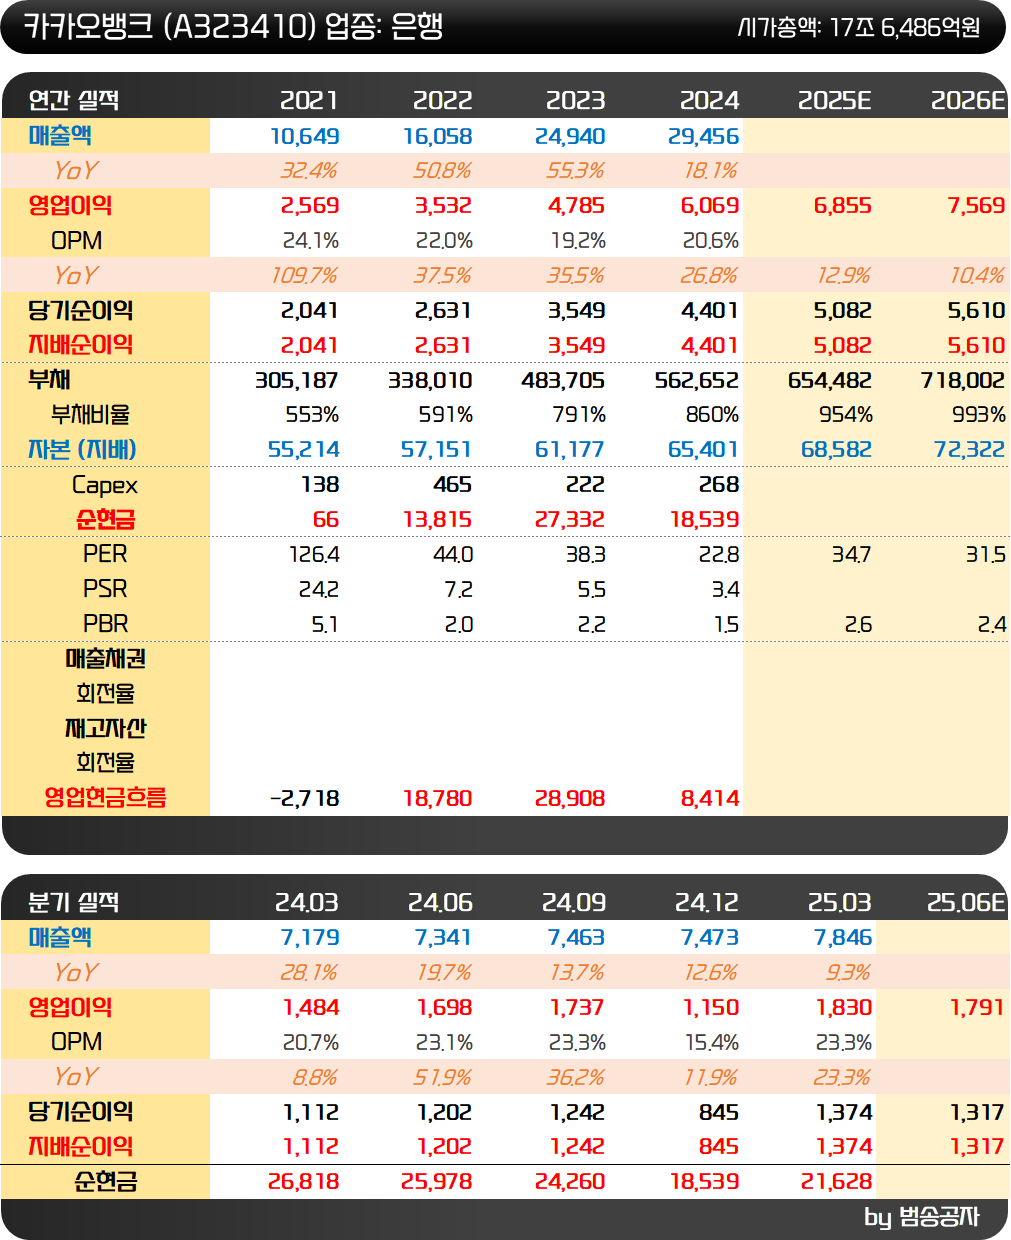Select the 2024 annual column header
Screen dimensions: 1011x1240
tap(709, 100)
